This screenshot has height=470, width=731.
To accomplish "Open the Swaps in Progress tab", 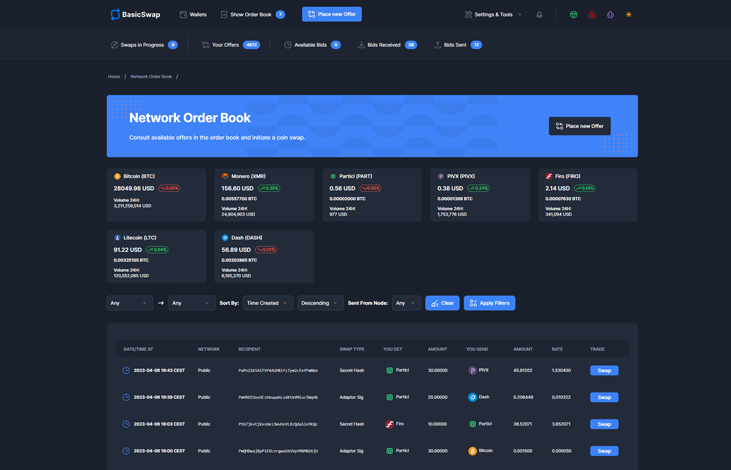I will pyautogui.click(x=143, y=45).
